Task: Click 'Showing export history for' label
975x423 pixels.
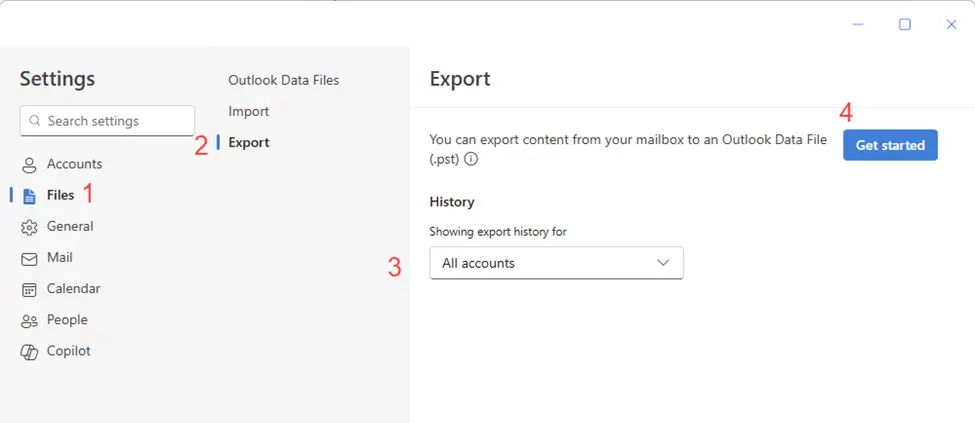Action: [498, 232]
